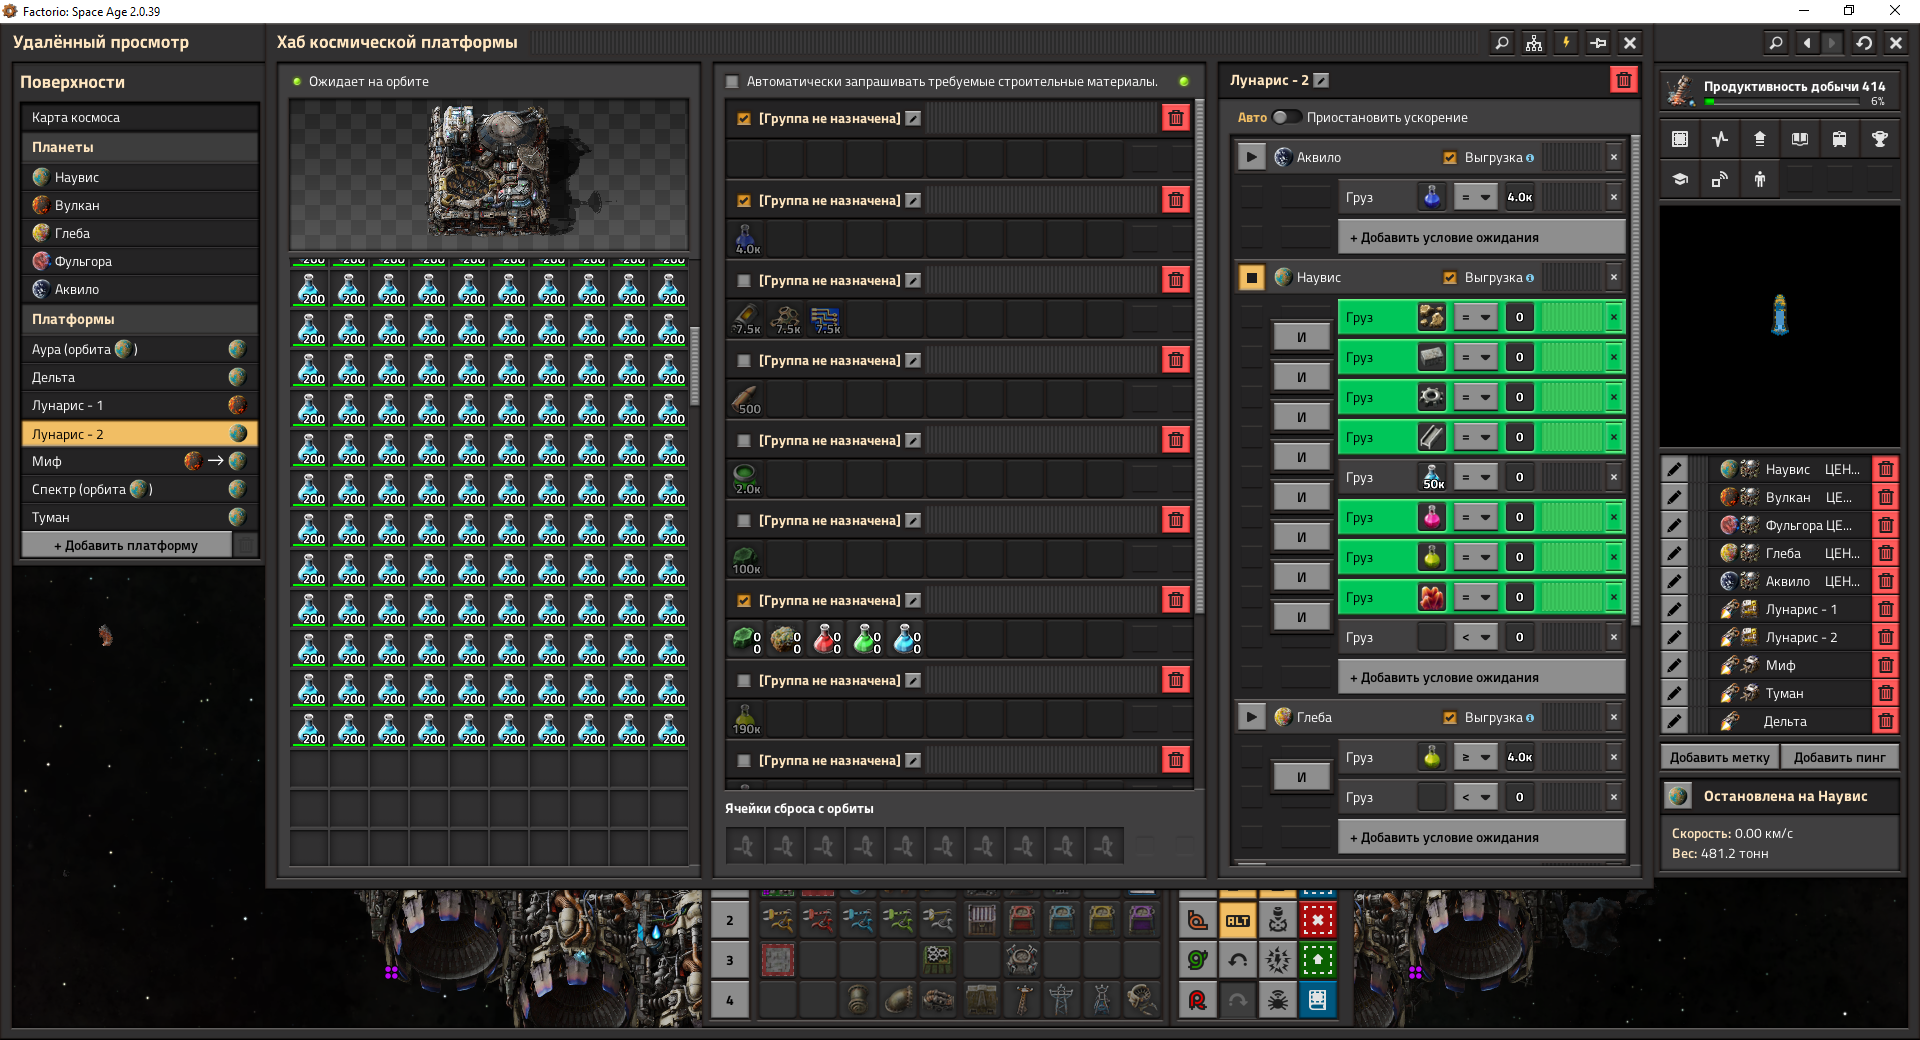Open comparator dropdown of first green Наувис cargo row

click(1475, 317)
